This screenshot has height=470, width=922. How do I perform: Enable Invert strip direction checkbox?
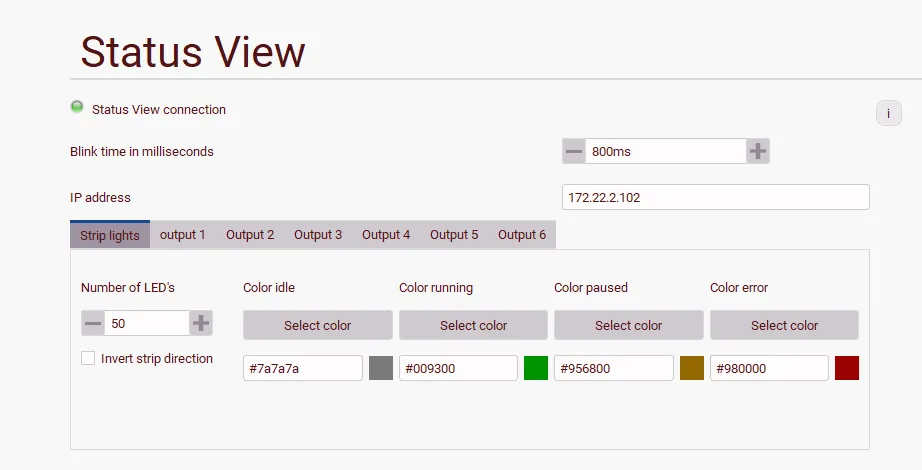tap(88, 358)
